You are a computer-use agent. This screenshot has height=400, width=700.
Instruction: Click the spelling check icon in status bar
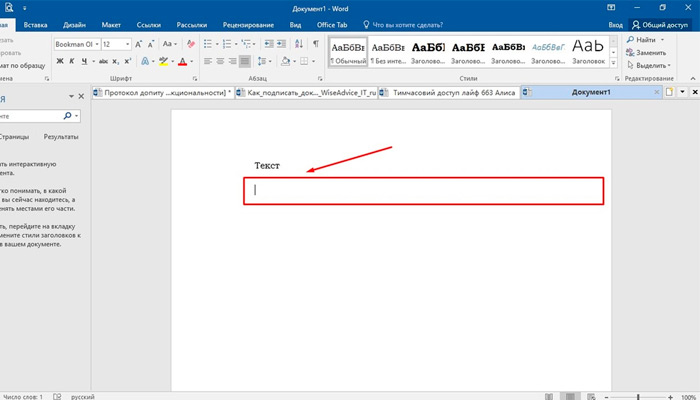click(x=57, y=396)
